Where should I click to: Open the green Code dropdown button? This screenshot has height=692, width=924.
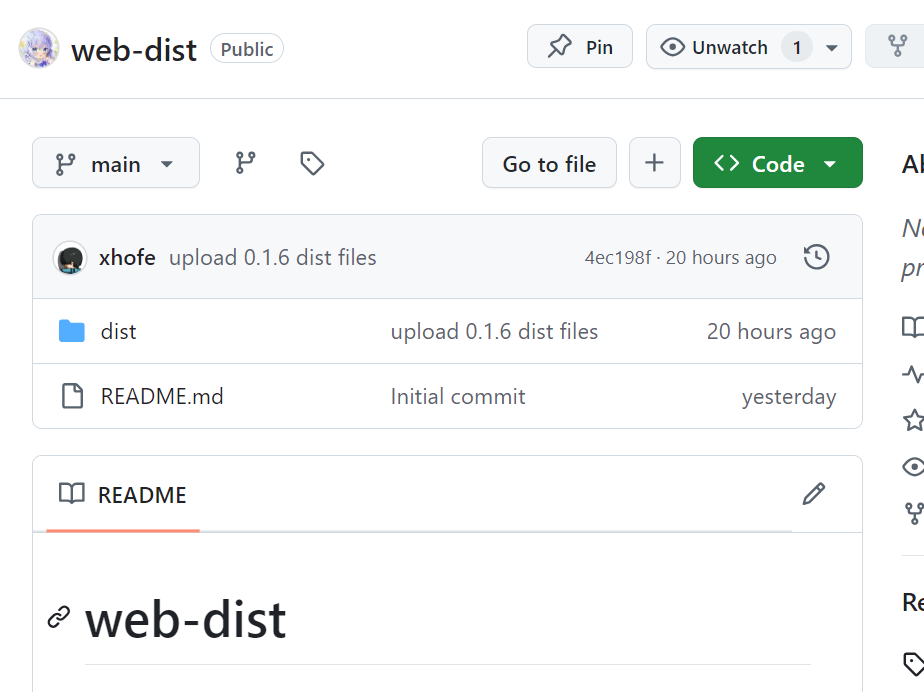[x=778, y=163]
